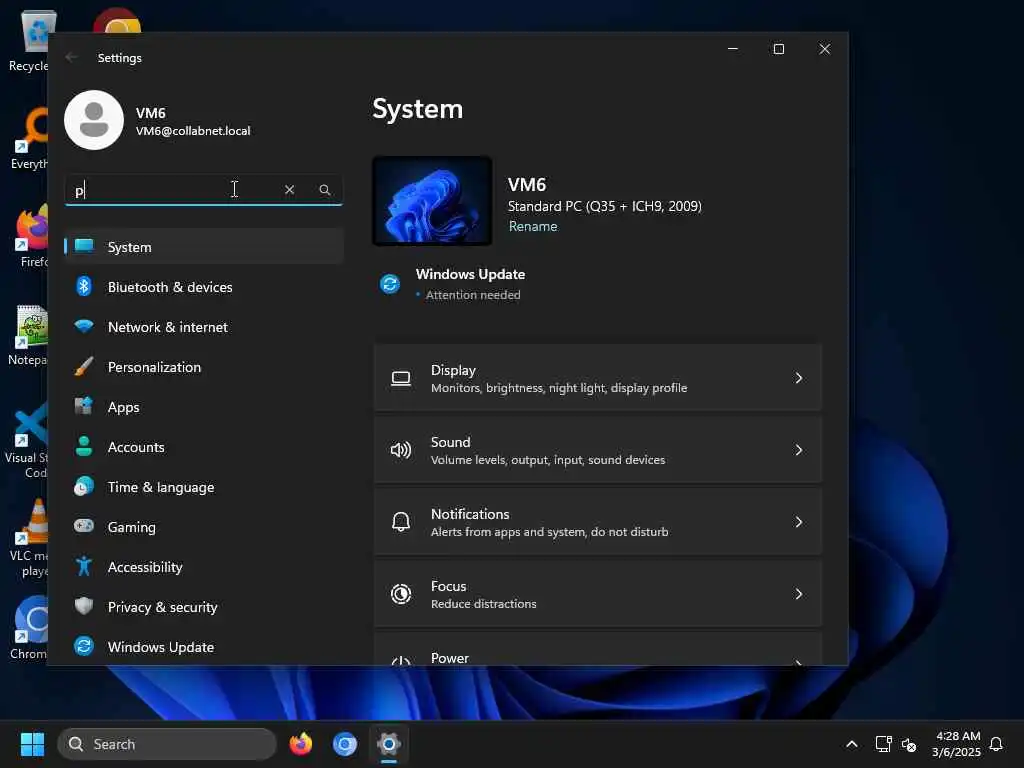This screenshot has height=768, width=1024.
Task: Open Display settings card
Action: pos(598,378)
